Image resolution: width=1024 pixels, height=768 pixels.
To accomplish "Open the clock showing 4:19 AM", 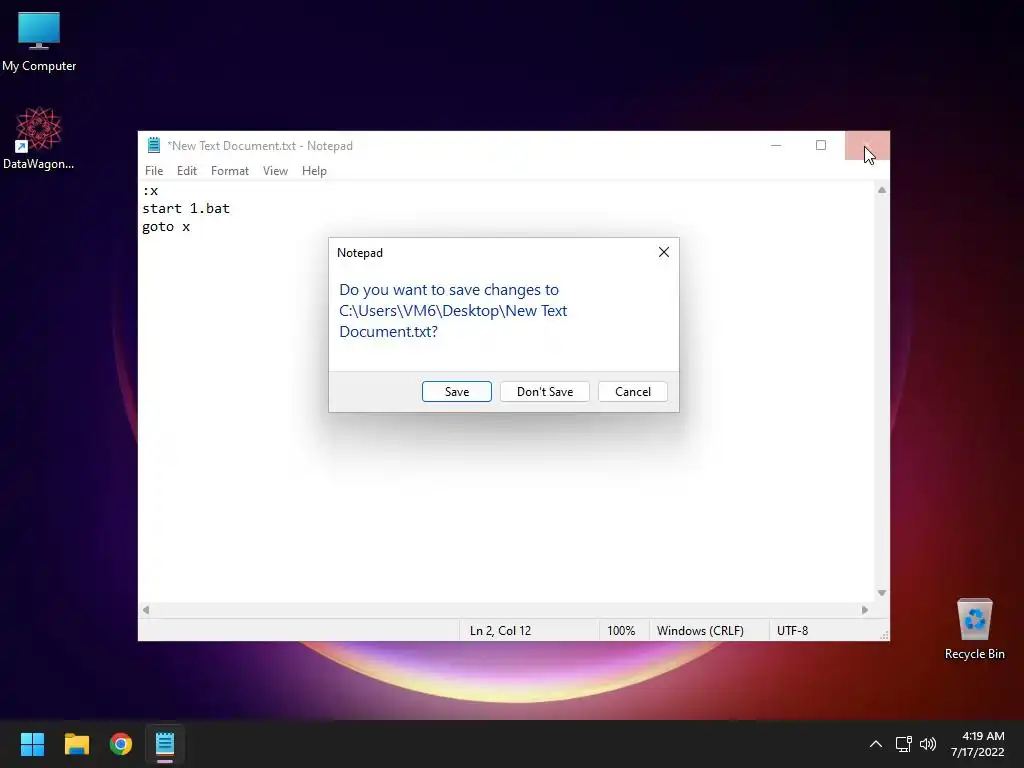I will (978, 744).
